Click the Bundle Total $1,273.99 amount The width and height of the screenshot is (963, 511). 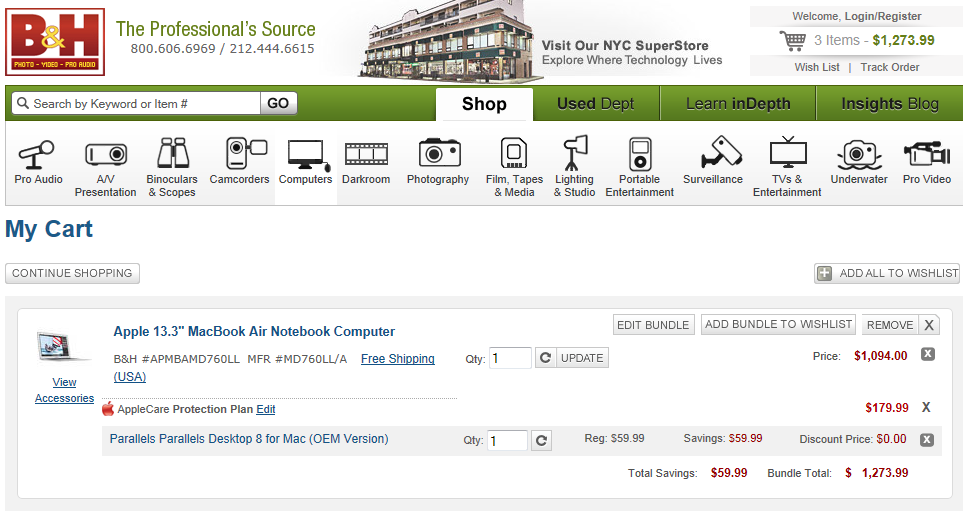click(876, 473)
